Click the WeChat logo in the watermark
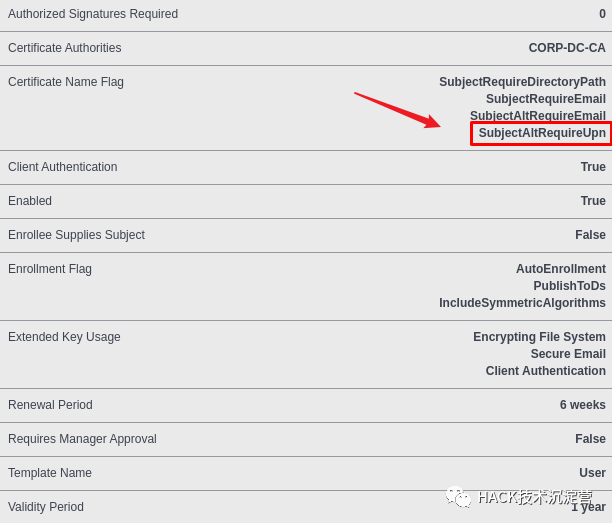This screenshot has height=525, width=612. click(x=458, y=497)
